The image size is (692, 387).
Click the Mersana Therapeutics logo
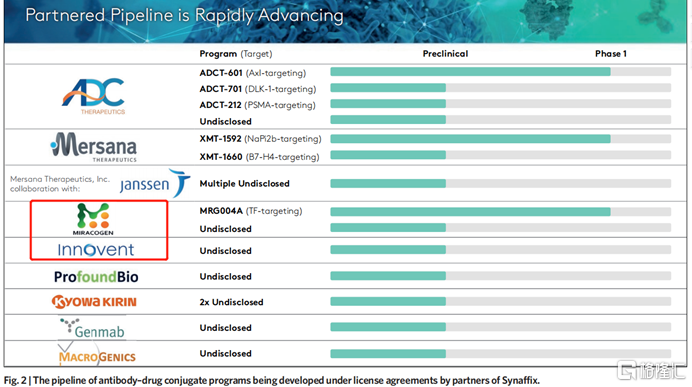point(94,147)
